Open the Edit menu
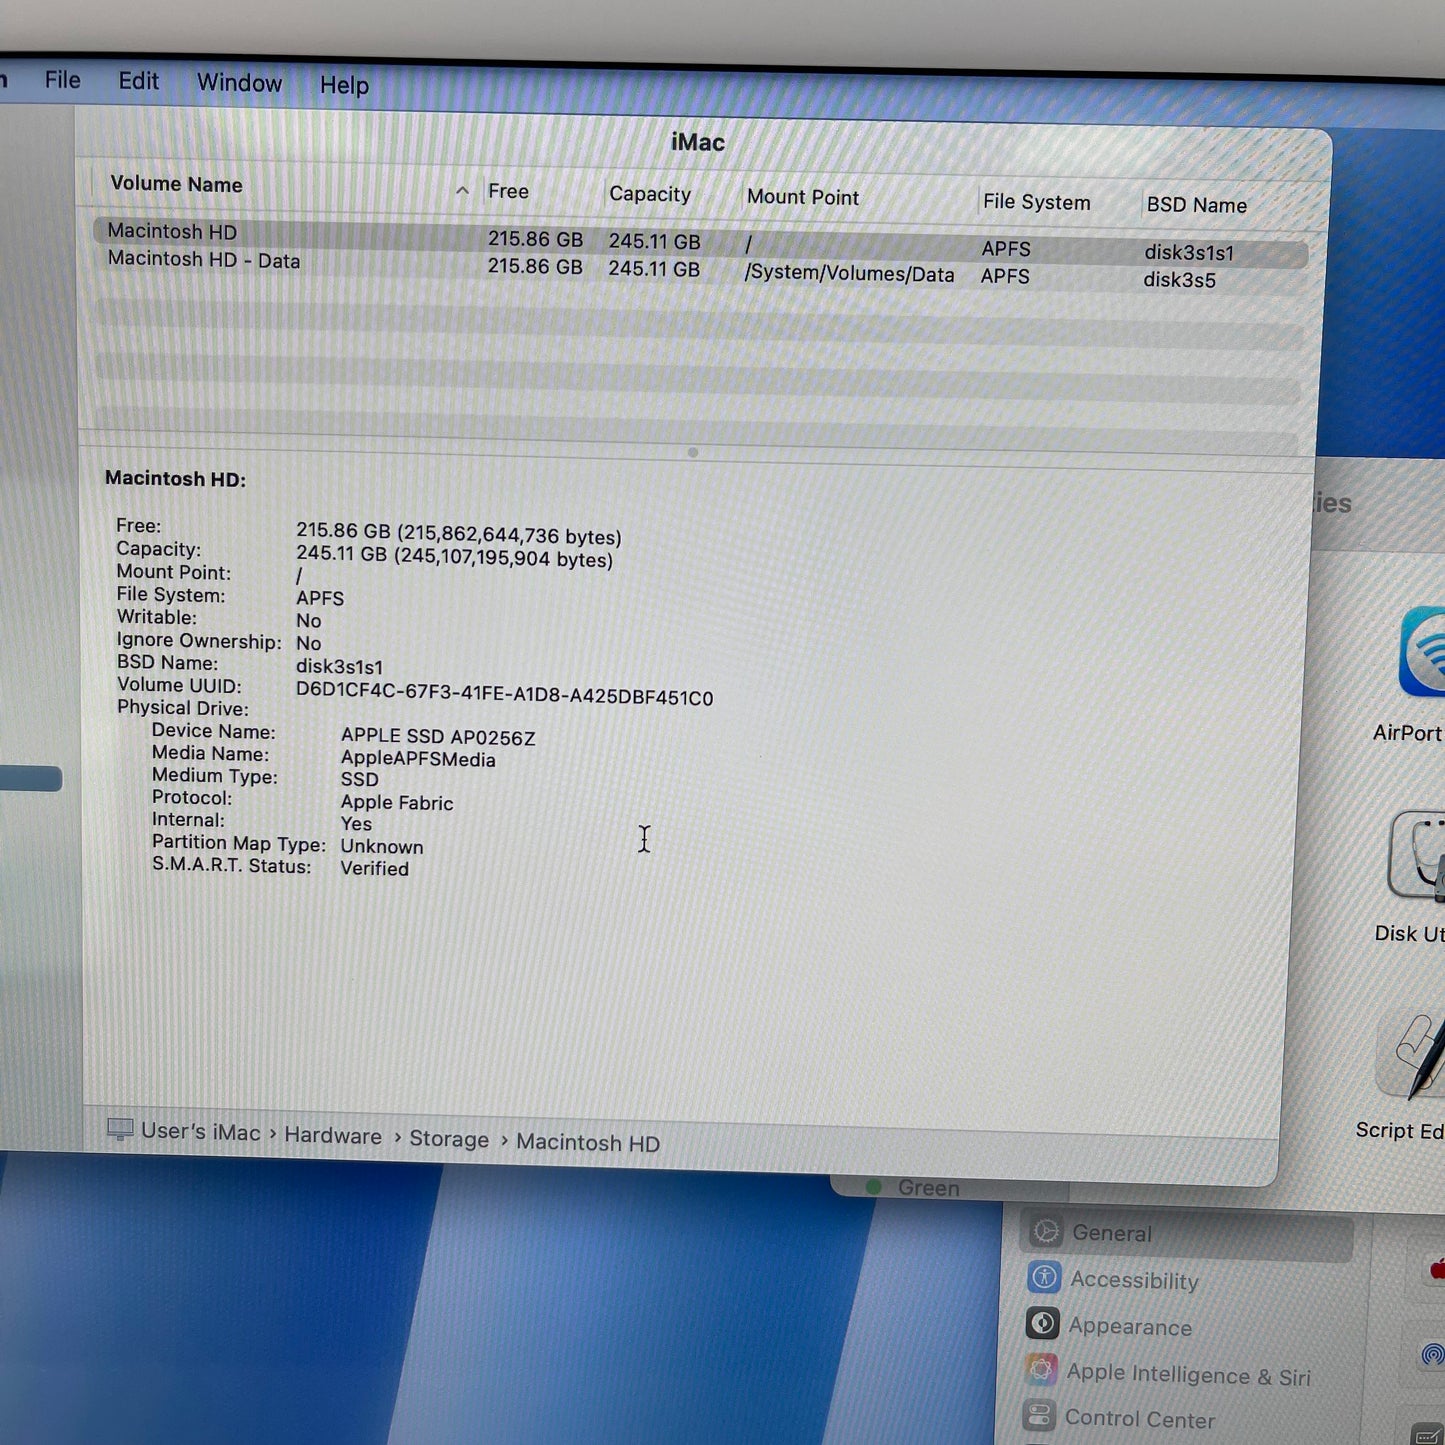The height and width of the screenshot is (1445, 1445). tap(138, 81)
